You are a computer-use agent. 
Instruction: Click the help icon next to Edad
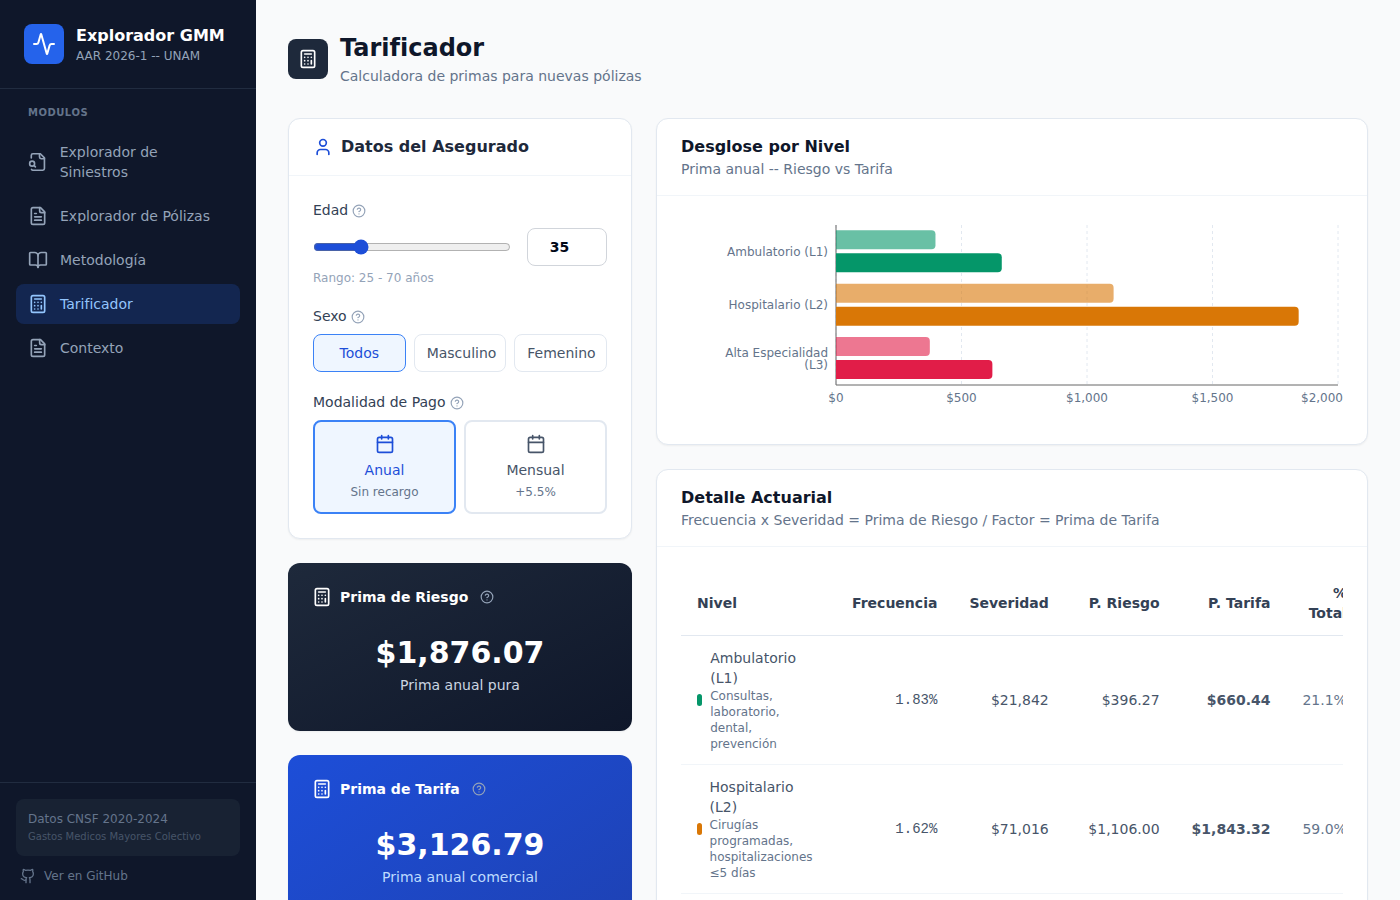click(359, 211)
